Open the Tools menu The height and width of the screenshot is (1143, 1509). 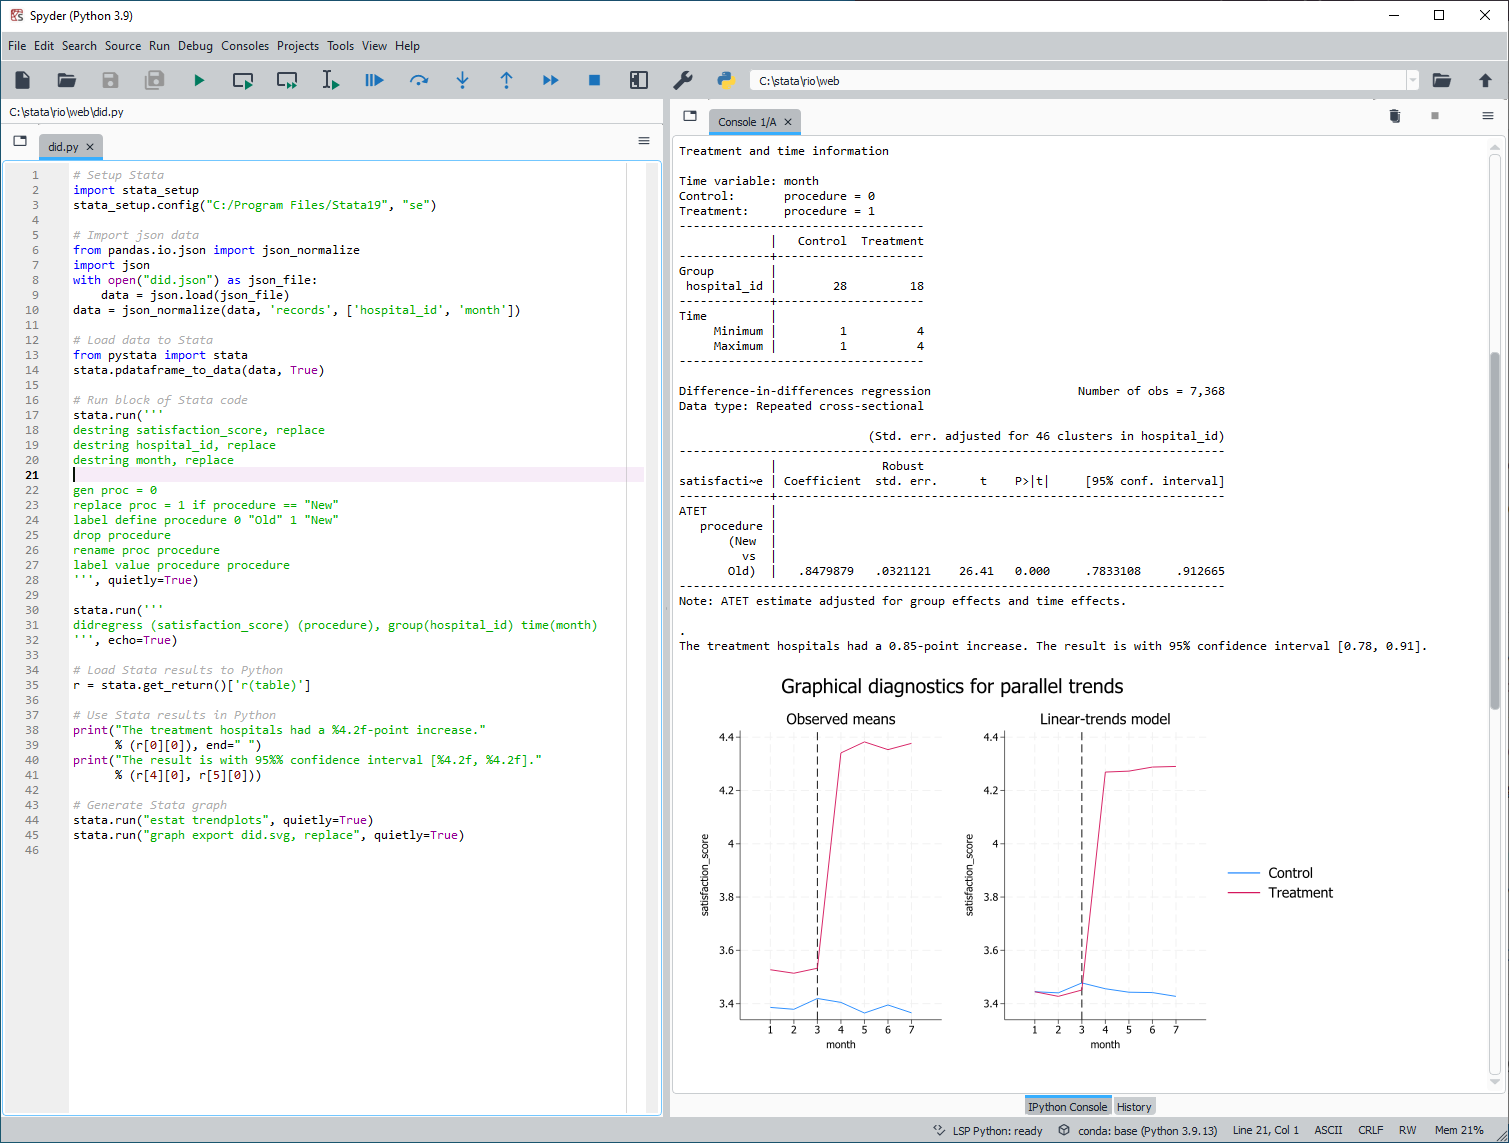[x=341, y=46]
